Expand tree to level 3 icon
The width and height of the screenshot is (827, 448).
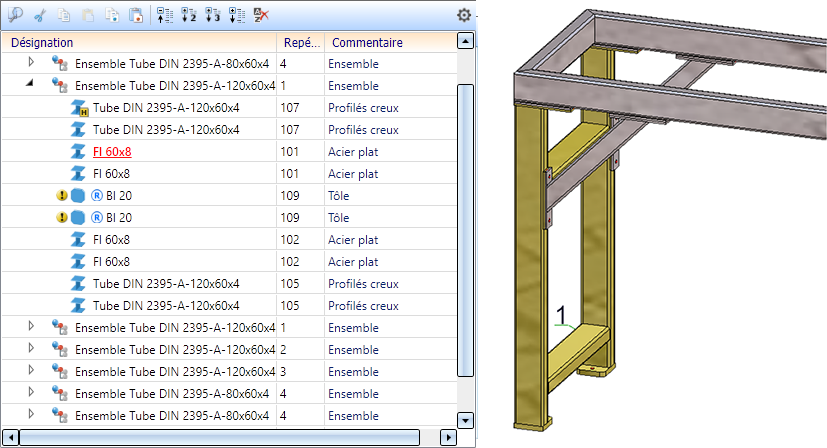[x=213, y=15]
